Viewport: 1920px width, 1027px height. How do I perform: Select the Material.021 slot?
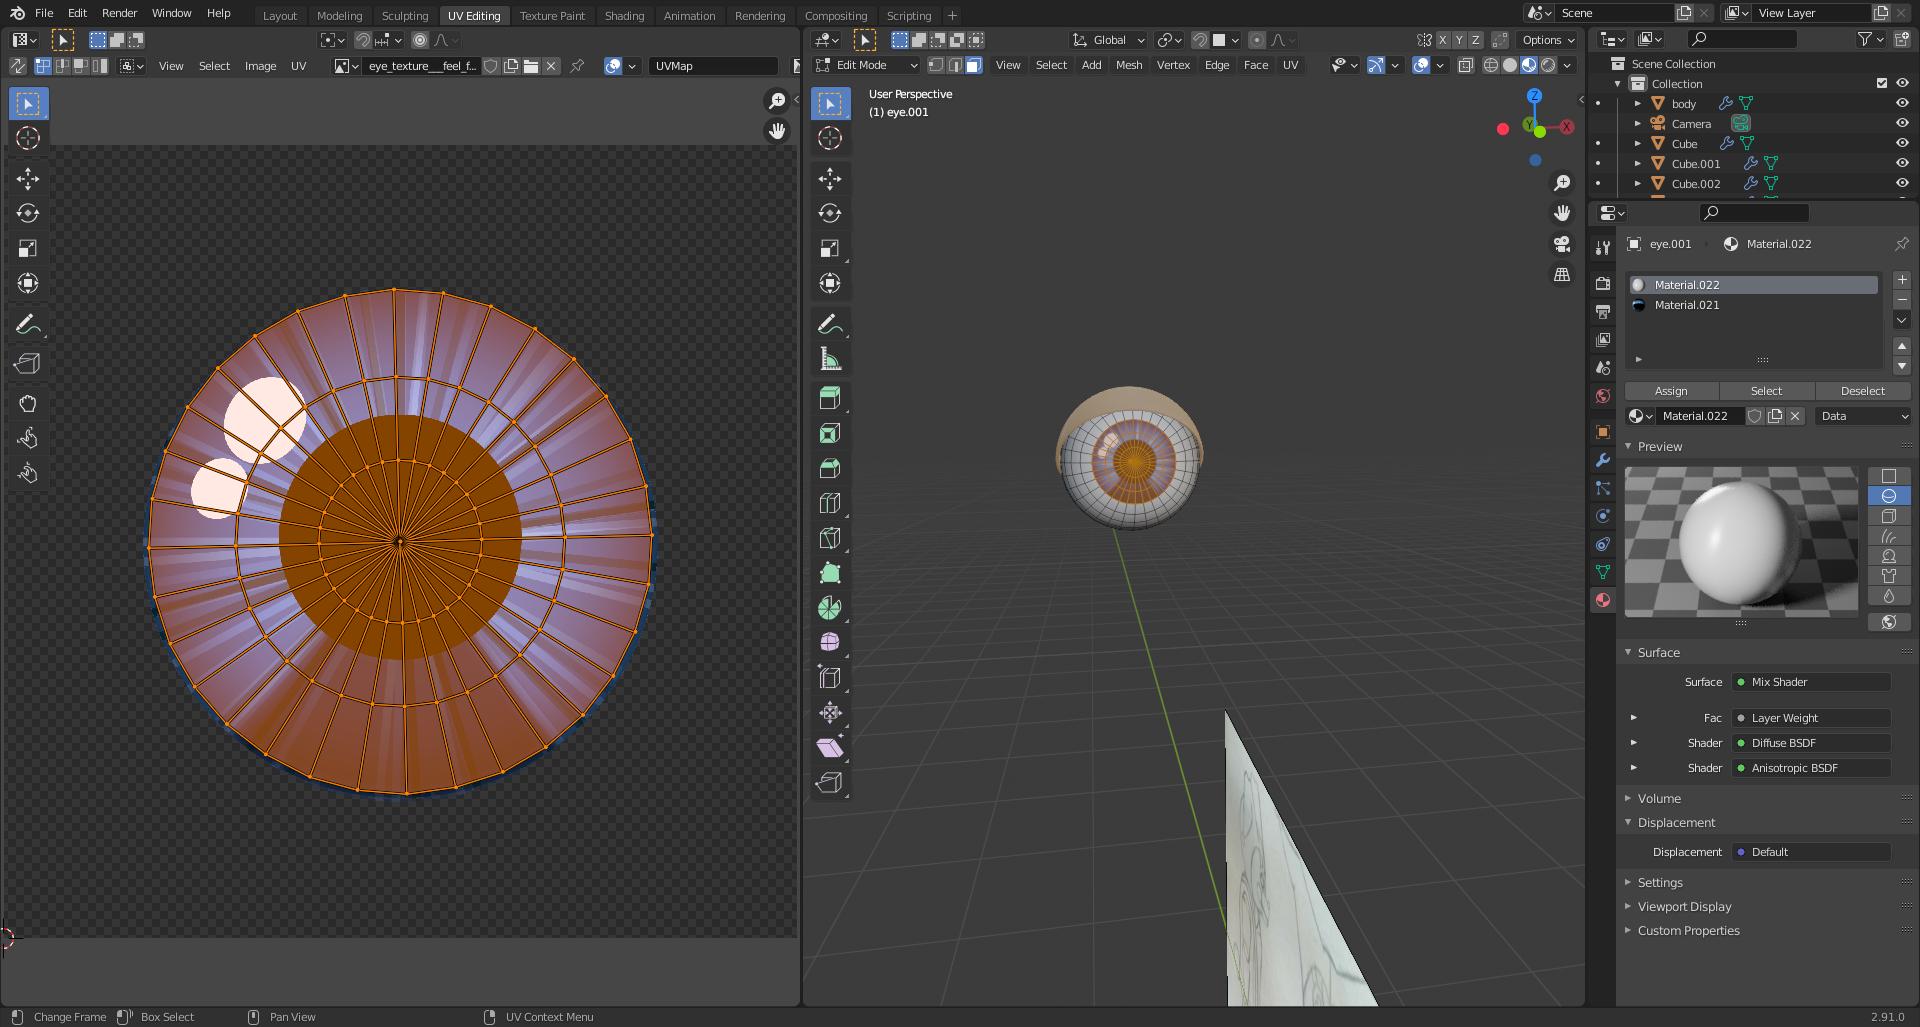[x=1753, y=305]
